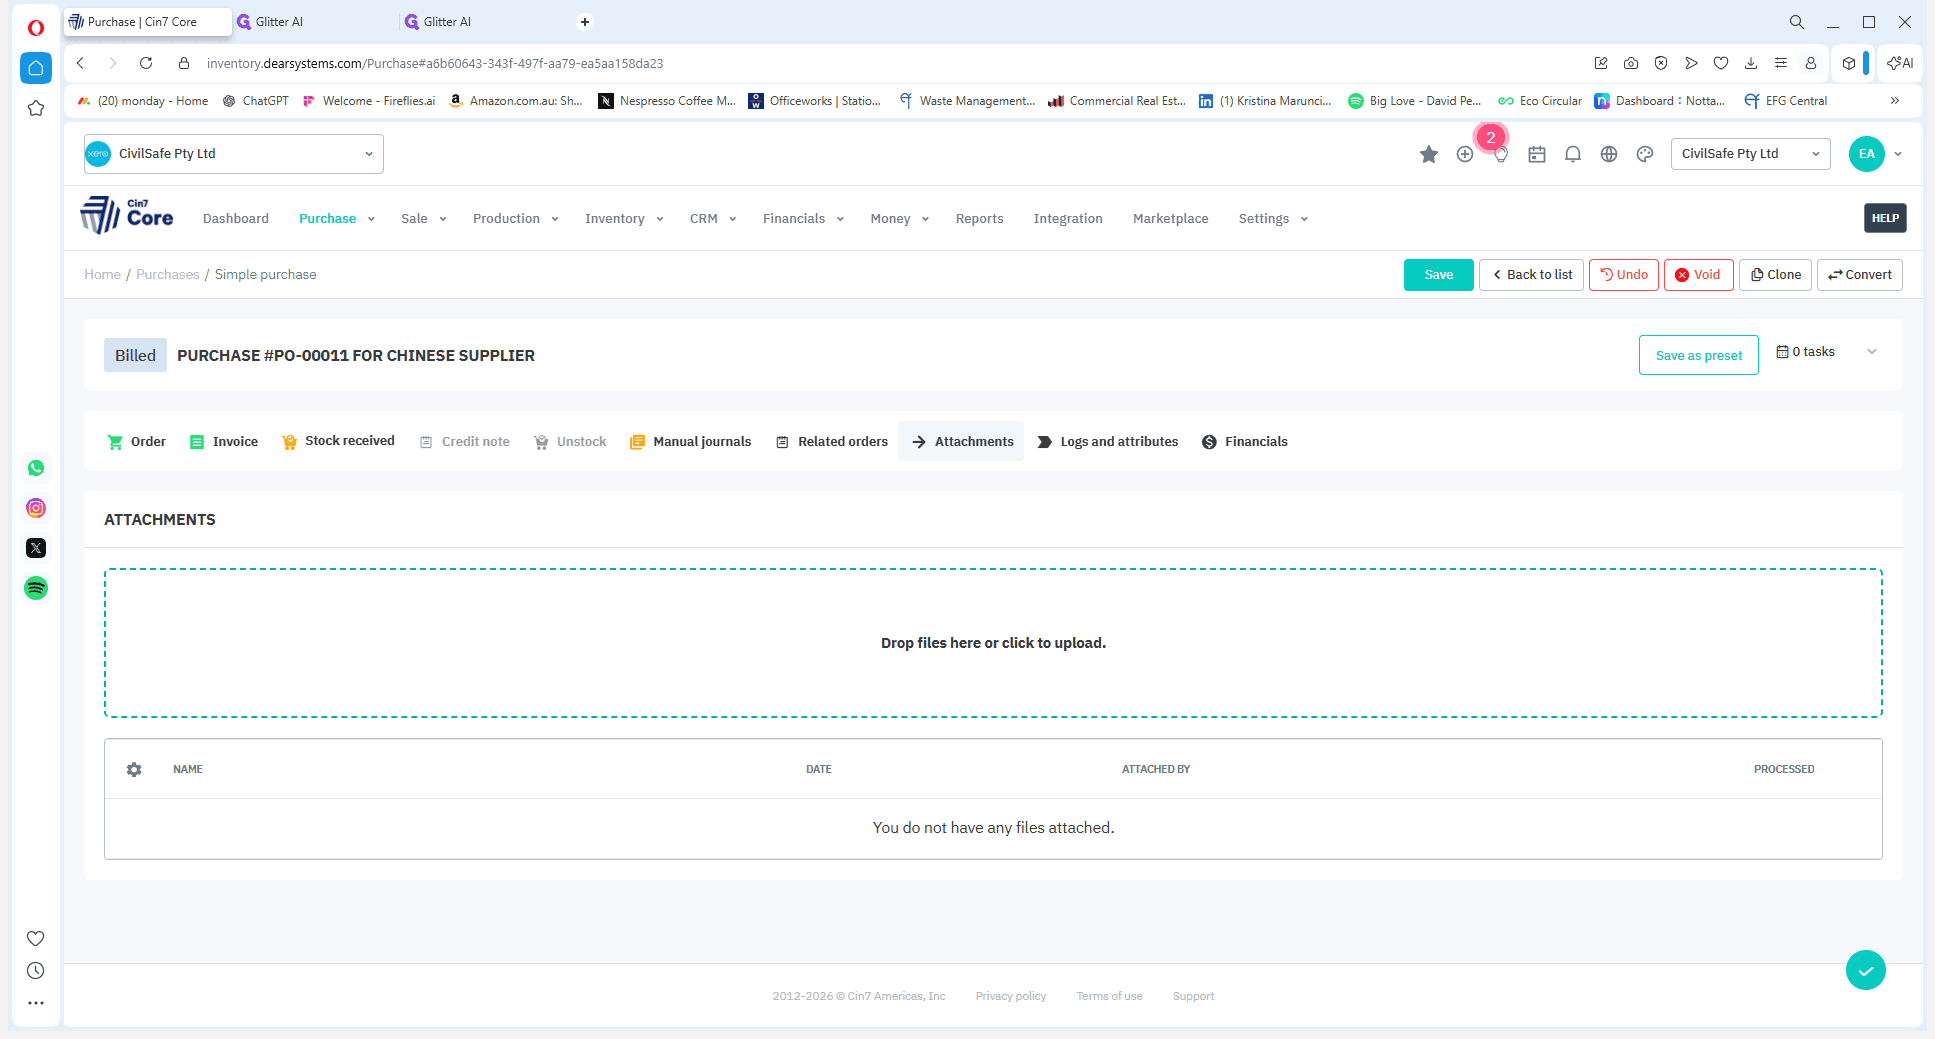
Task: Open the Reports menu item
Action: [979, 219]
